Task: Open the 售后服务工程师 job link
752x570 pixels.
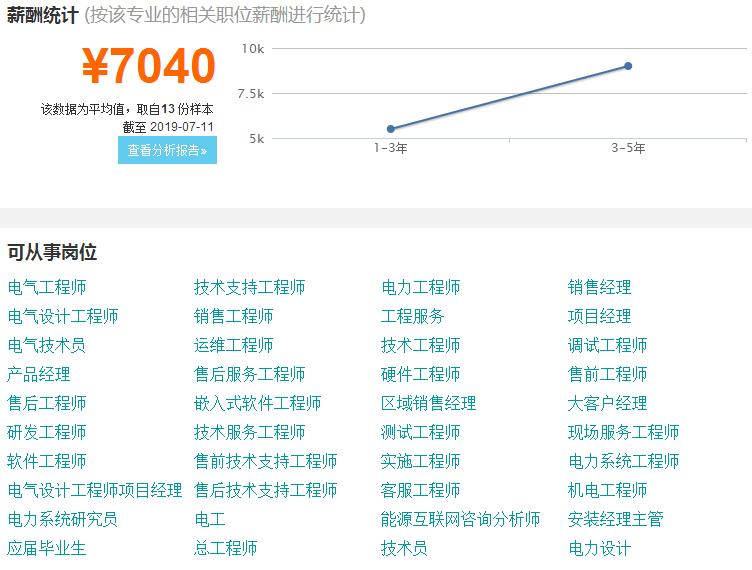Action: click(249, 374)
